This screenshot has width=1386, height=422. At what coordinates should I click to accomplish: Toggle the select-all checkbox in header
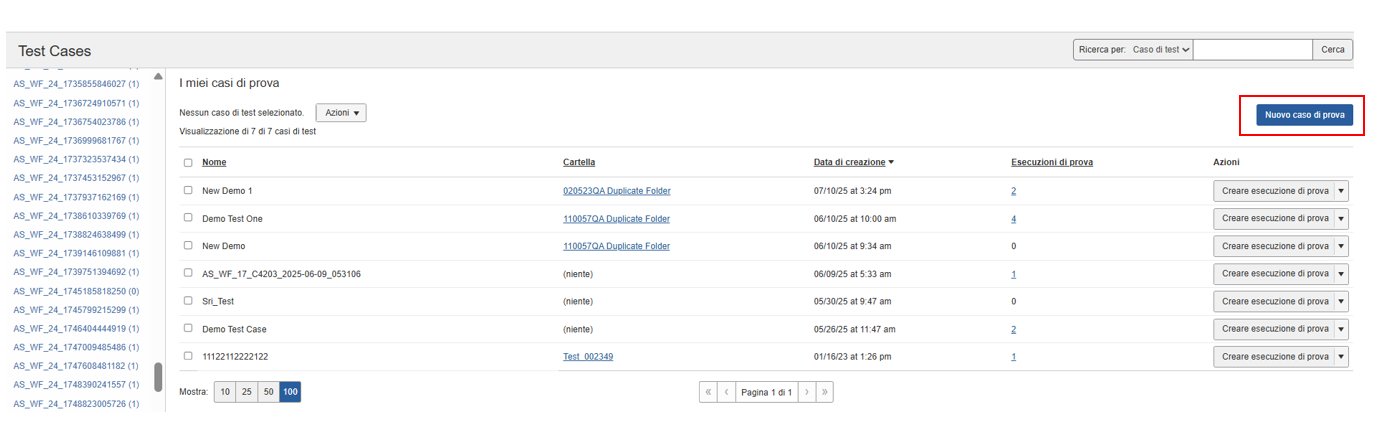[188, 162]
